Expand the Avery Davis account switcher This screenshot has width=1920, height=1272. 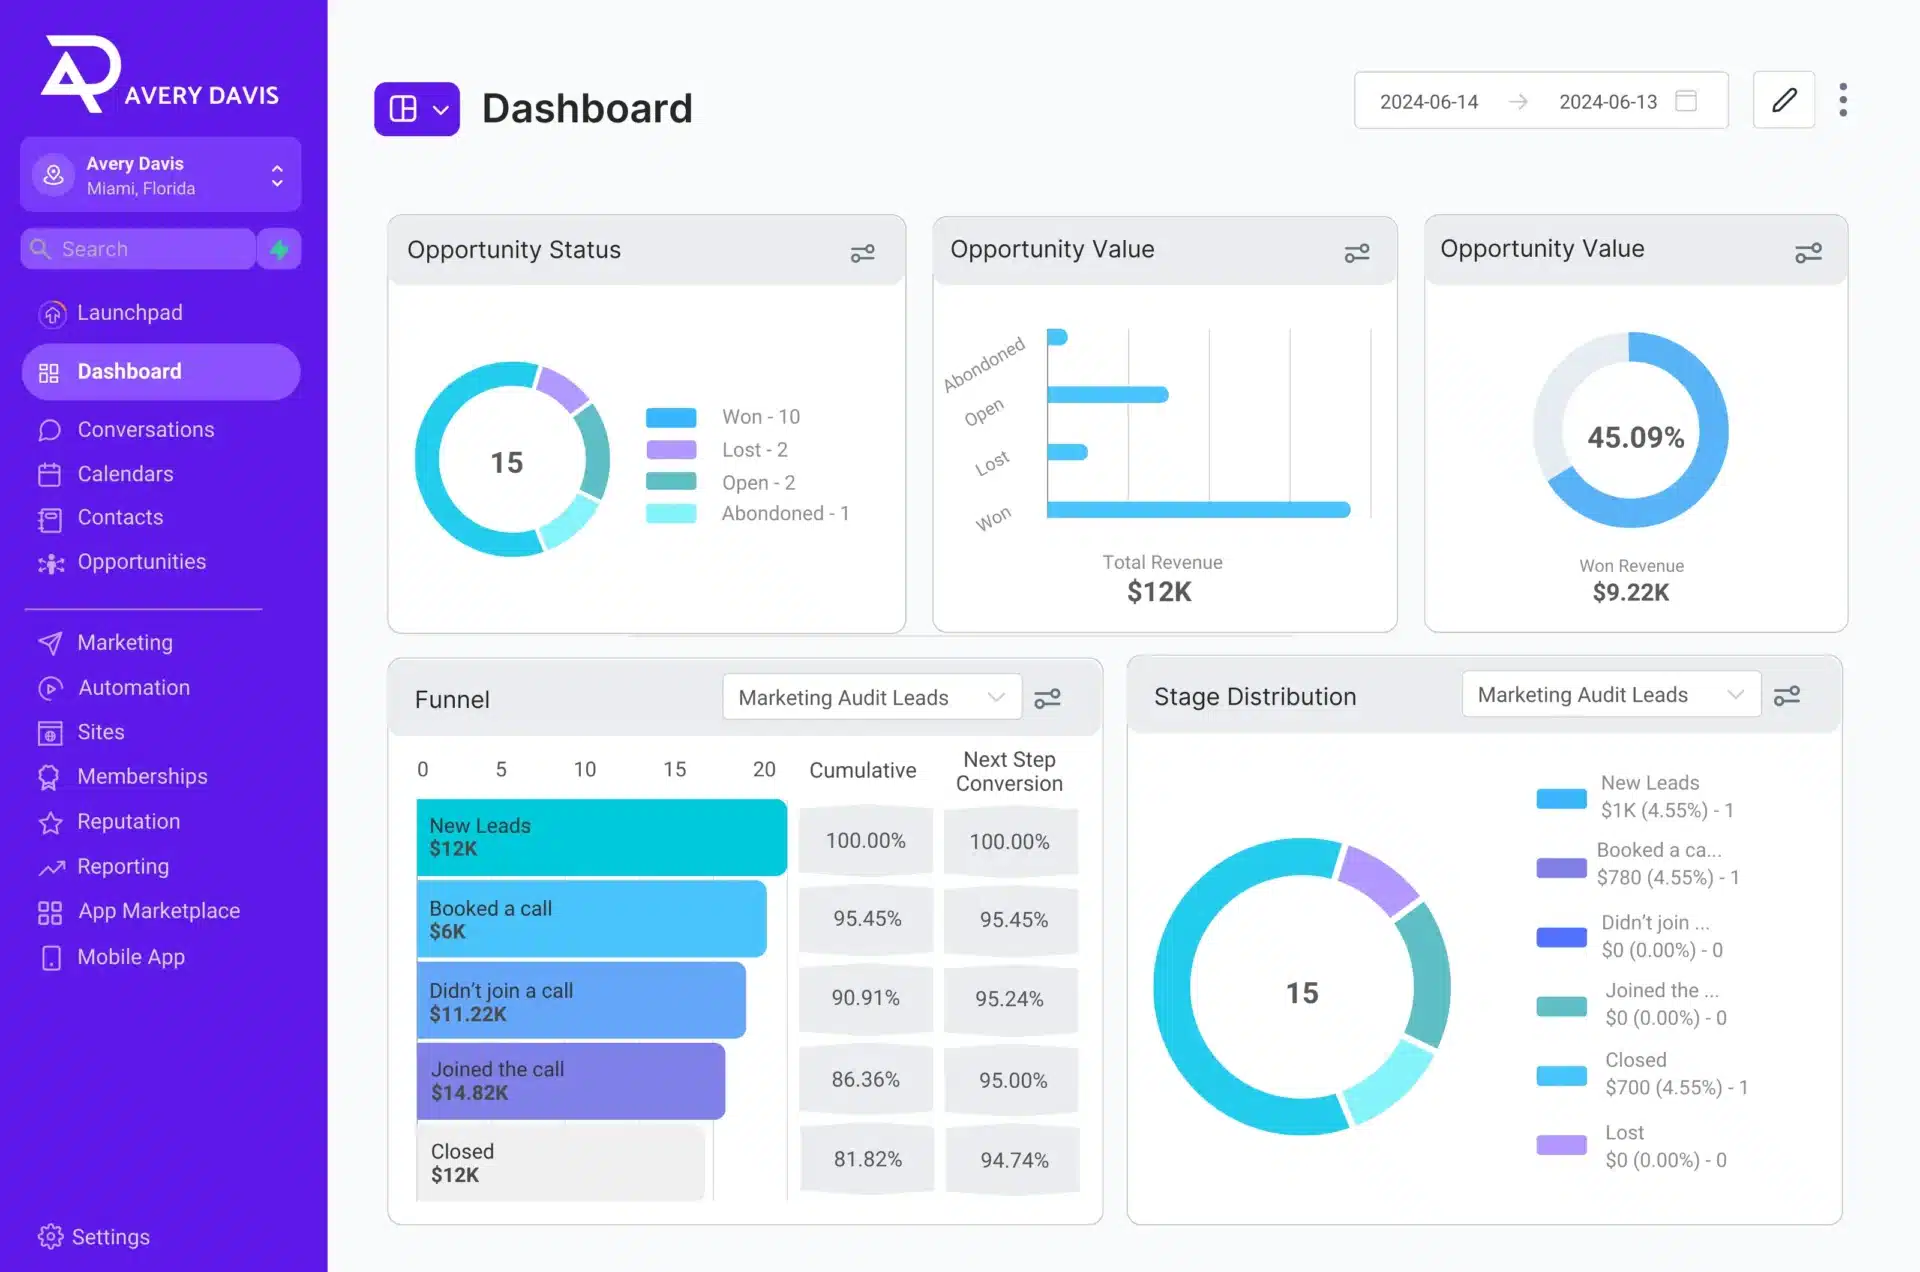(161, 175)
